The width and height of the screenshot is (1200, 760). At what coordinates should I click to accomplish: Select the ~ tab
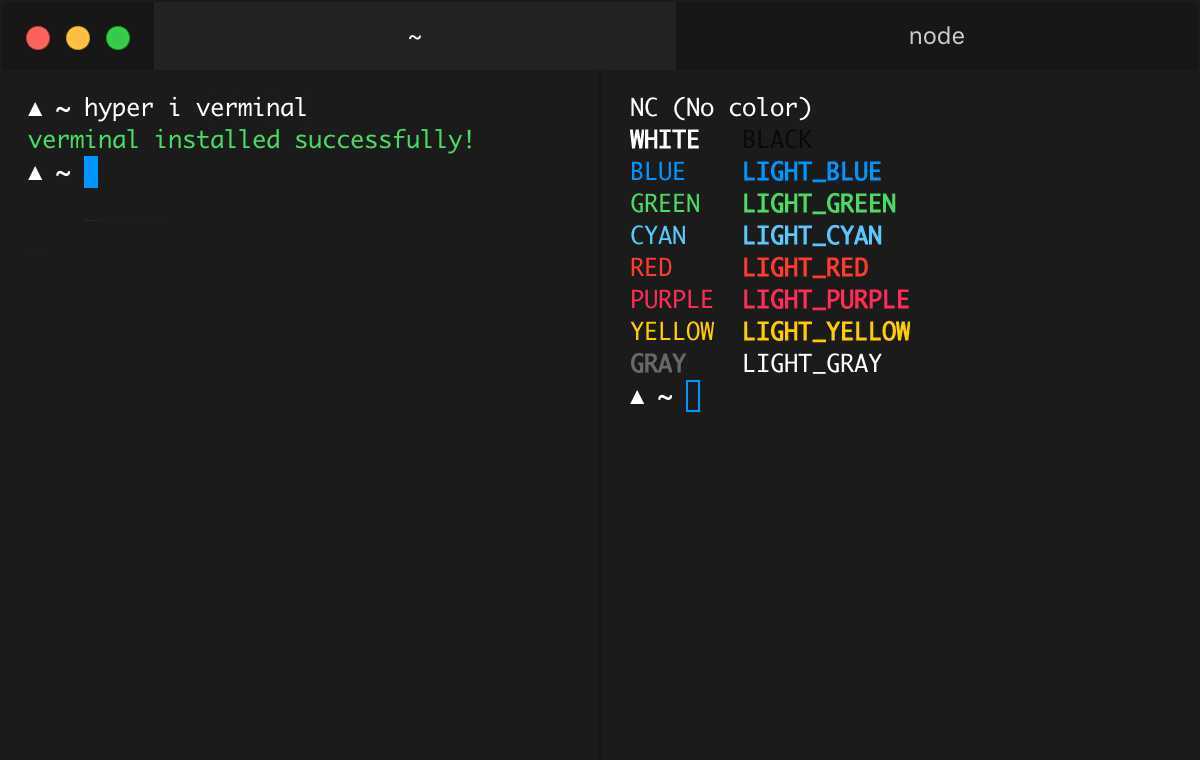[415, 37]
